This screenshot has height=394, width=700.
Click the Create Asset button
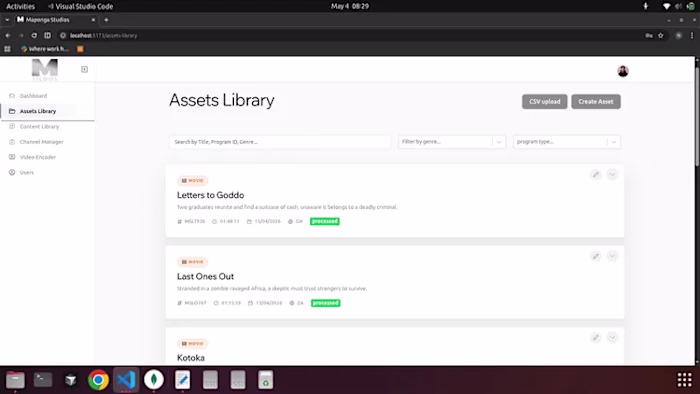click(x=596, y=102)
